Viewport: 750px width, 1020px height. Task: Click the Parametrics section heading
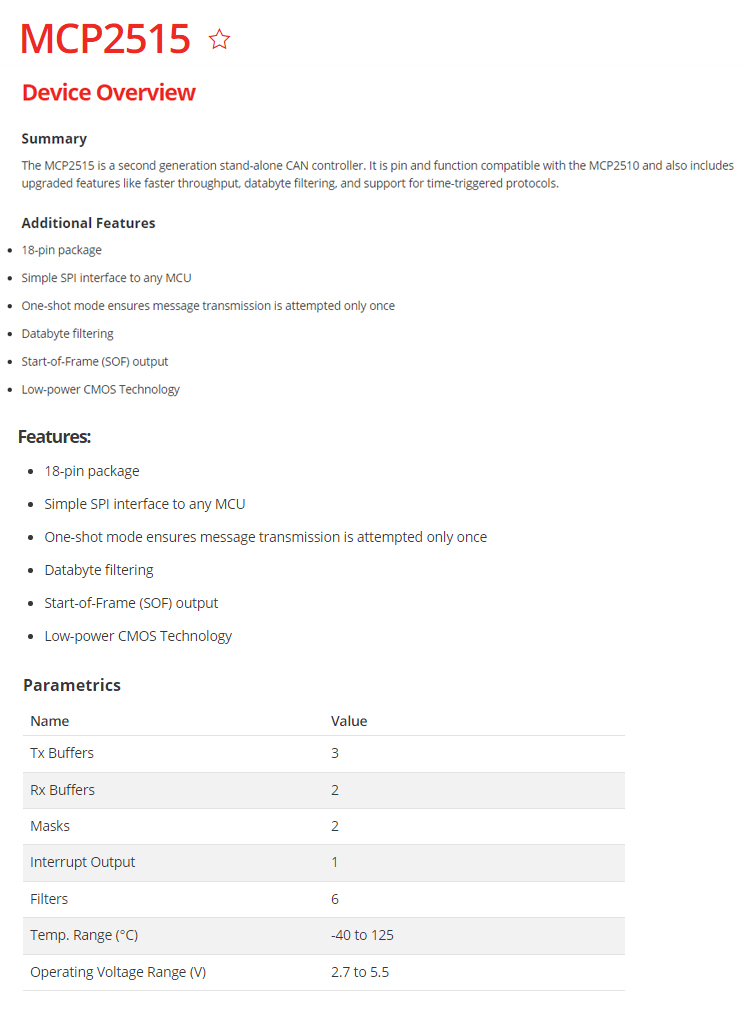(72, 685)
